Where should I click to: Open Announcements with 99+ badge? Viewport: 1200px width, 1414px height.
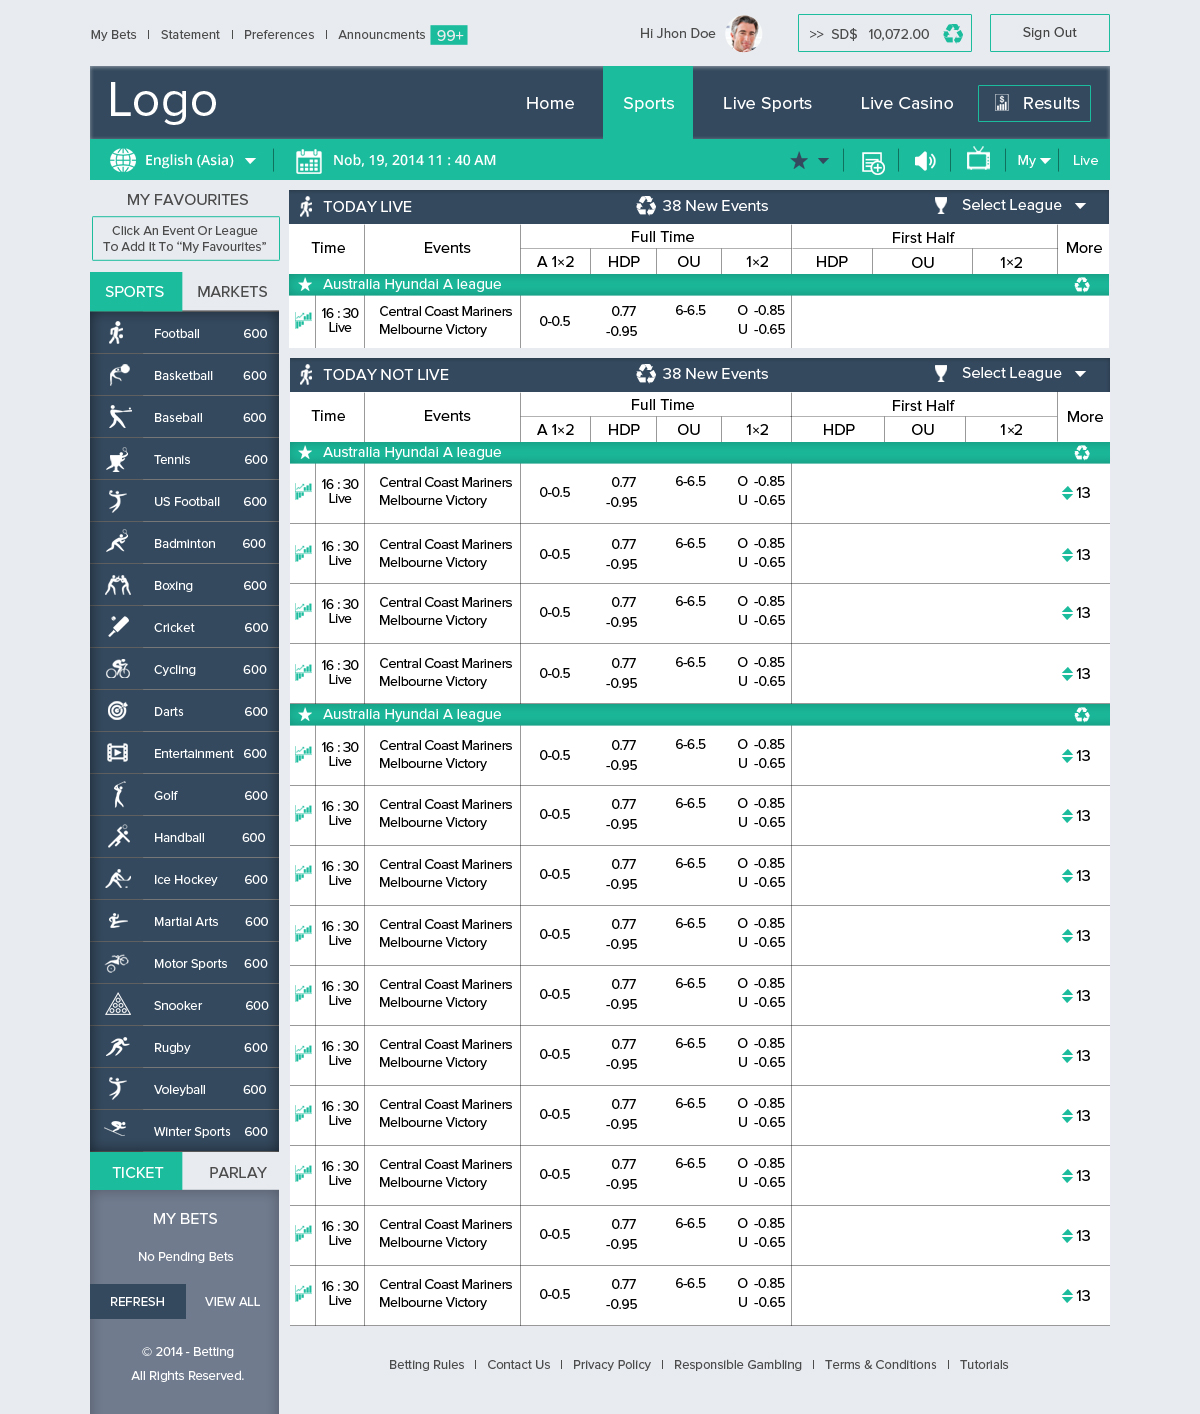(403, 34)
